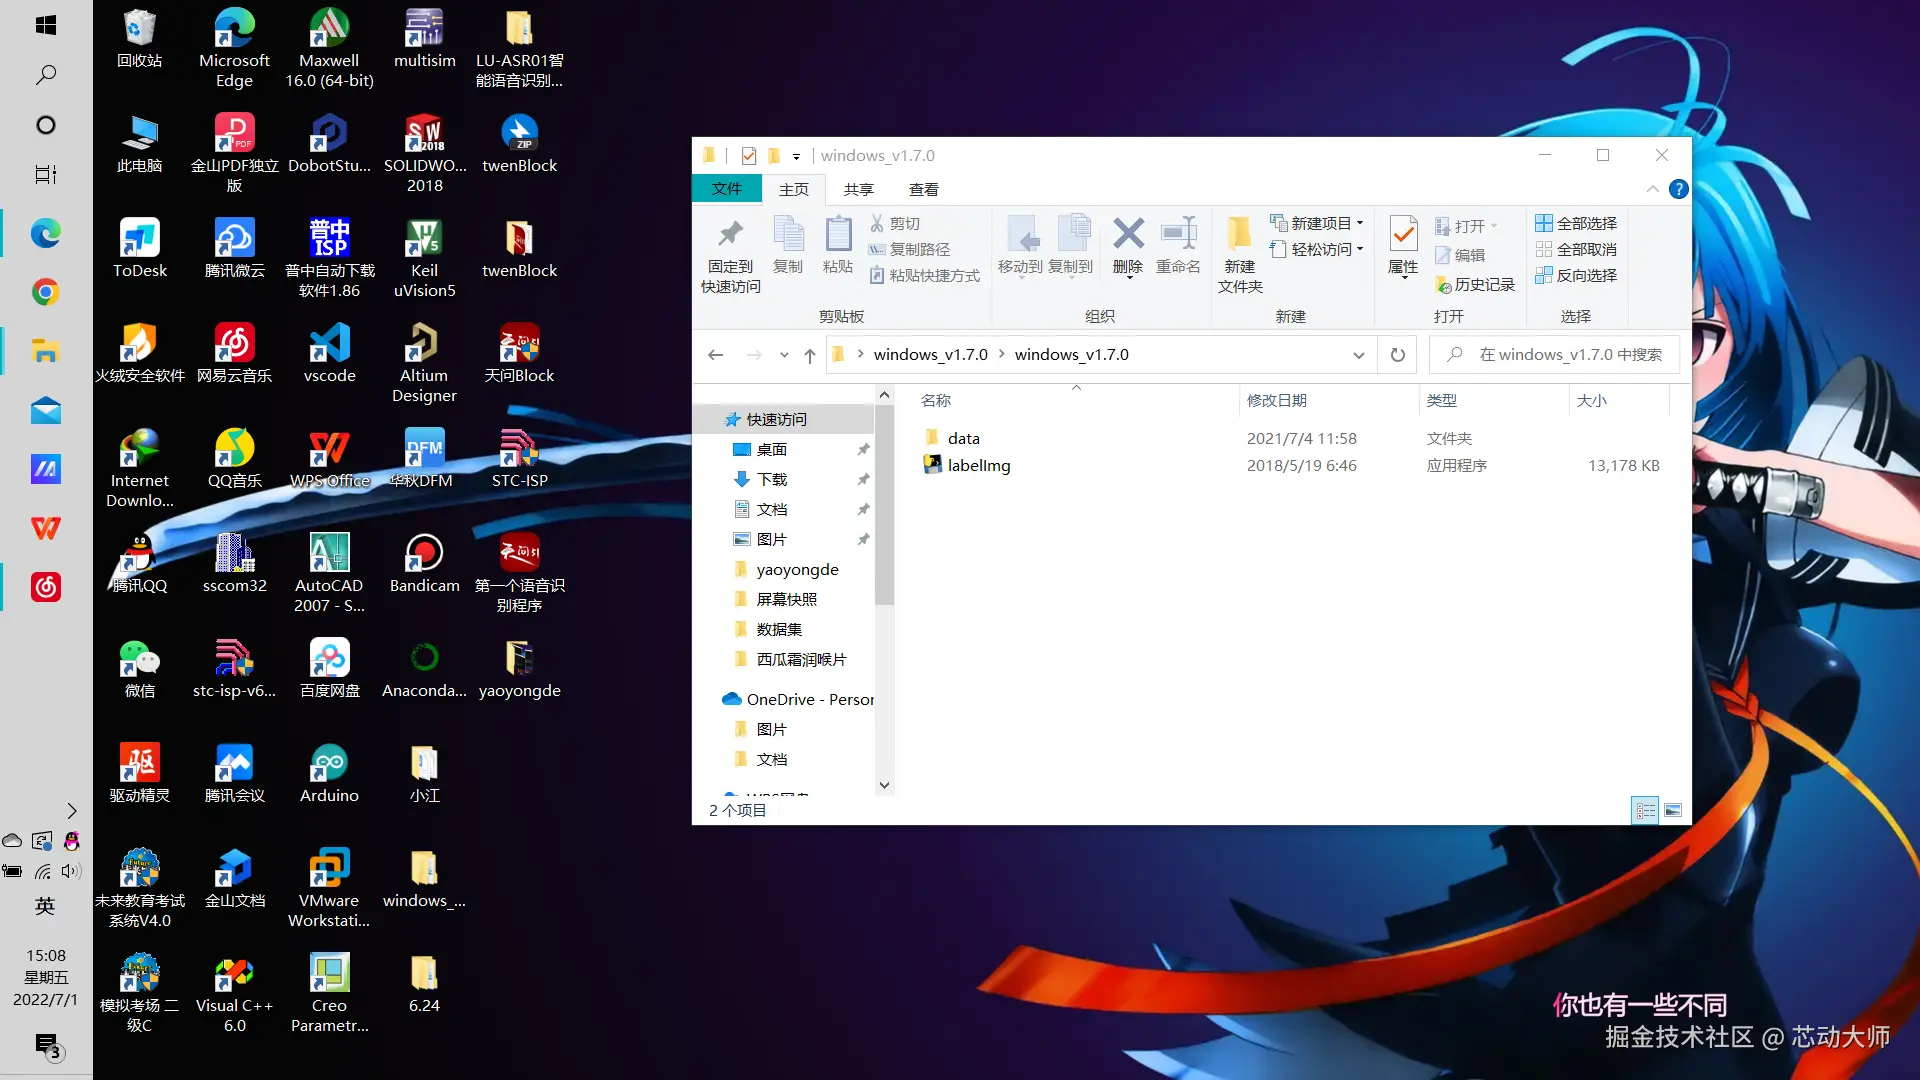This screenshot has width=1920, height=1080.
Task: Click the refresh button beside address bar
Action: 1397,355
